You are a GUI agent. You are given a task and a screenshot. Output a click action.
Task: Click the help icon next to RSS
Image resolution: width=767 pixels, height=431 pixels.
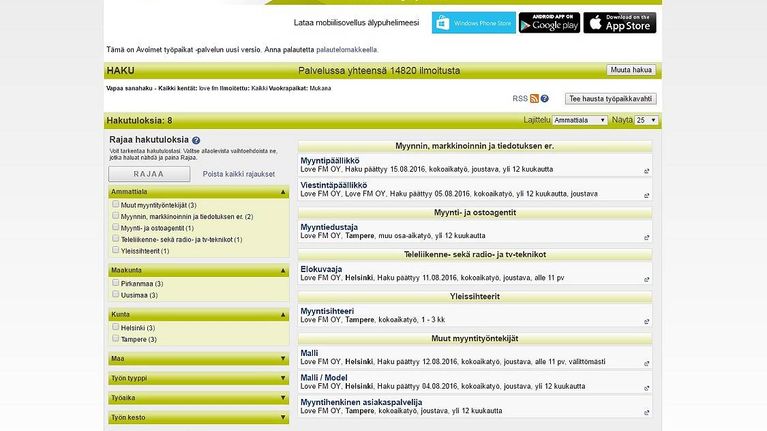tap(544, 99)
